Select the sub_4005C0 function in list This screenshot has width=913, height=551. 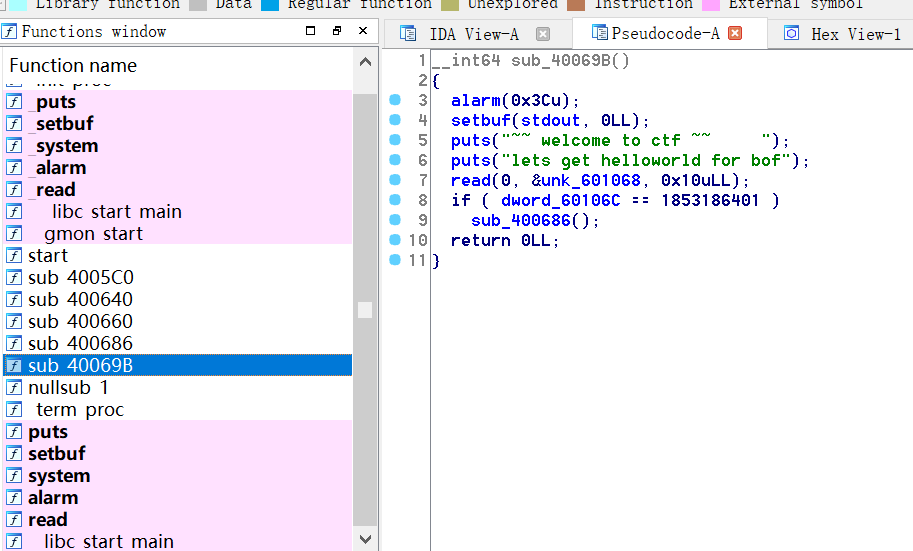pos(178,277)
